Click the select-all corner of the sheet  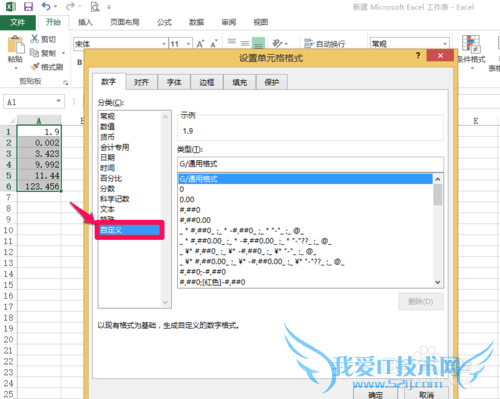(x=12, y=120)
